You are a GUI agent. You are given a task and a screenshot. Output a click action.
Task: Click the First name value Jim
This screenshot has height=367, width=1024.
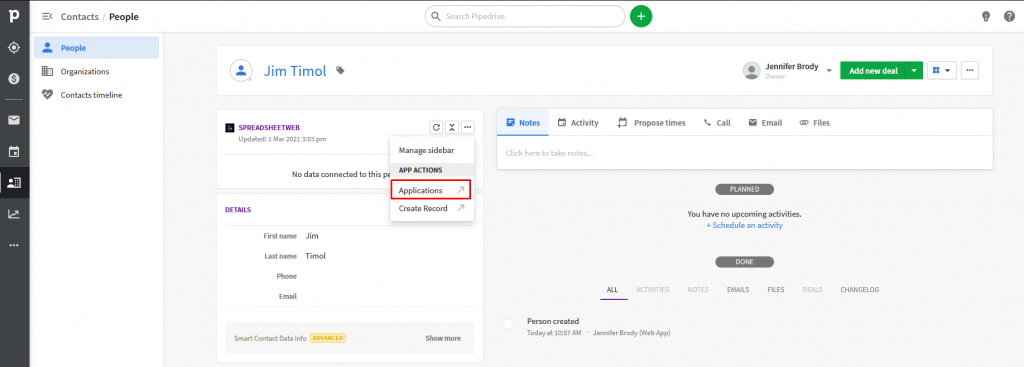click(x=312, y=236)
